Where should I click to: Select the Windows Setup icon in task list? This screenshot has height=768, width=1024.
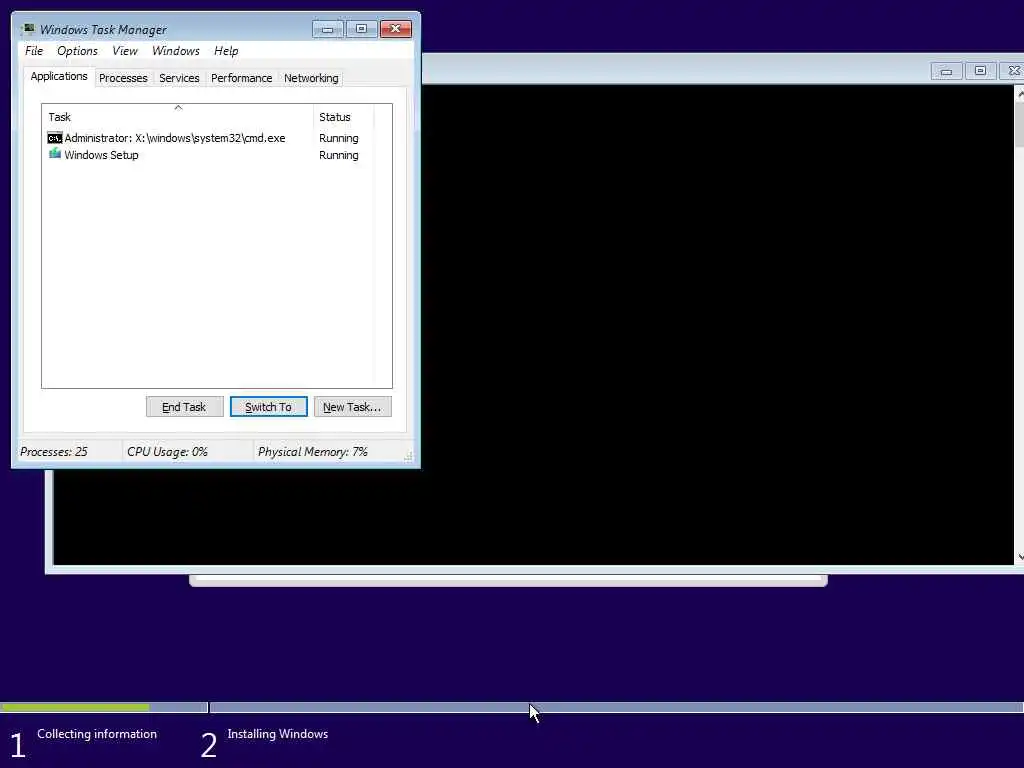point(55,154)
